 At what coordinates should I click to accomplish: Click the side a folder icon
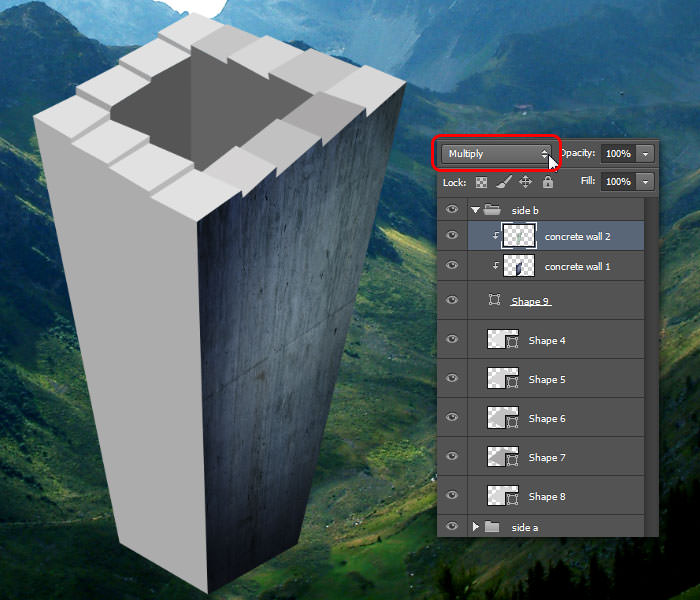492,527
